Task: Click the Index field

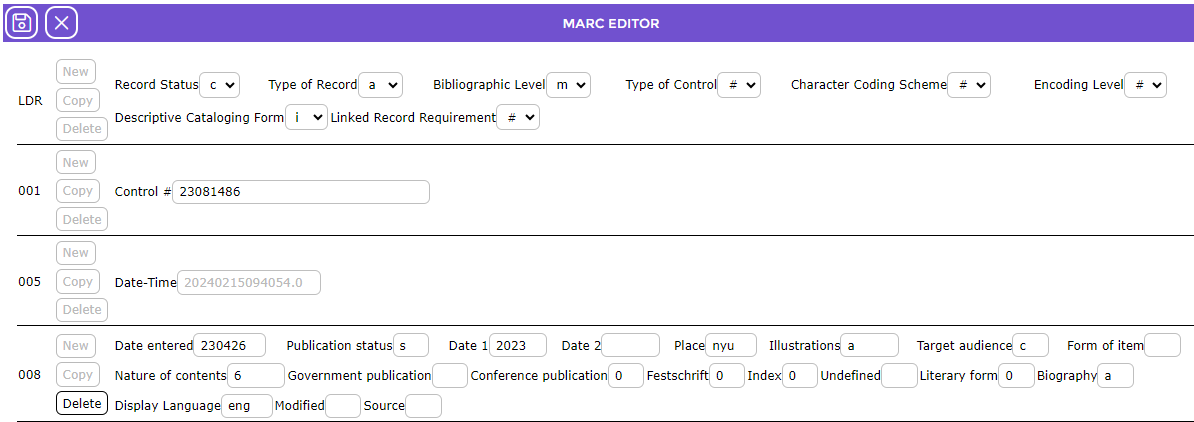Action: [800, 376]
